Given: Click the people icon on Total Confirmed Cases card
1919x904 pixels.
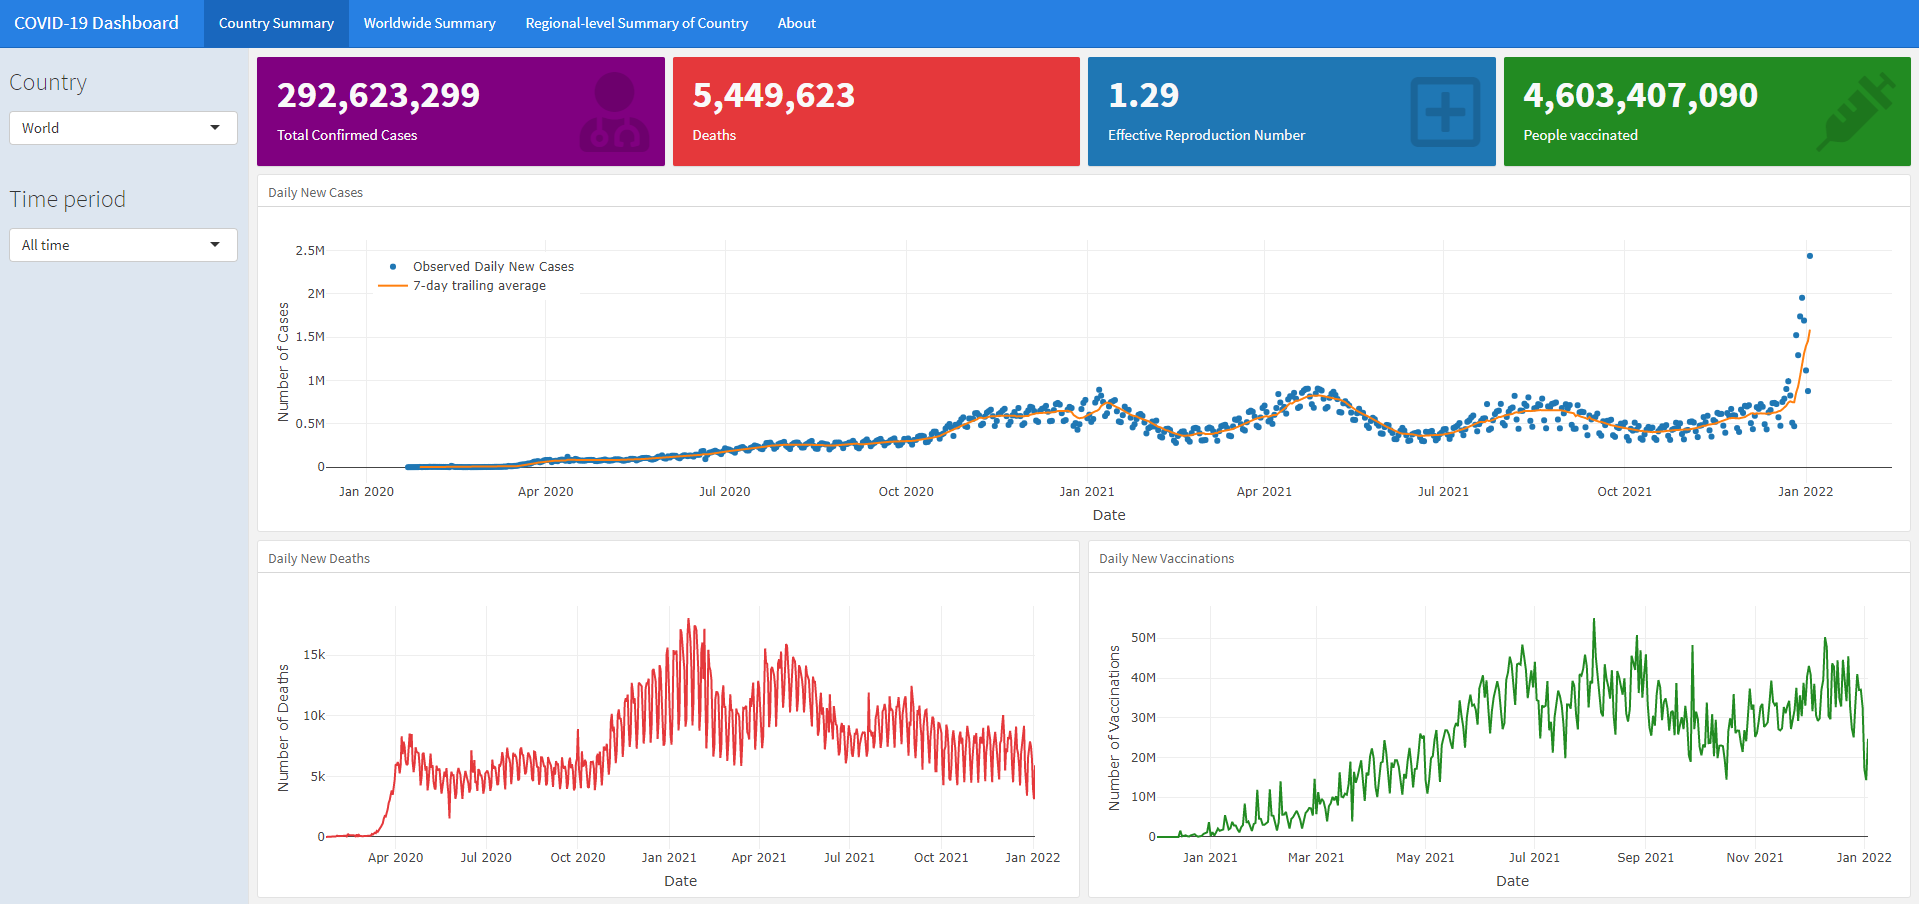Looking at the screenshot, I should pos(617,111).
